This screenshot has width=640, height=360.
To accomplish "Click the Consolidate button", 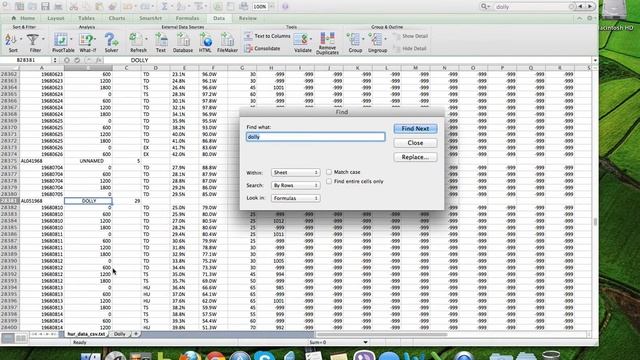I will tap(262, 49).
